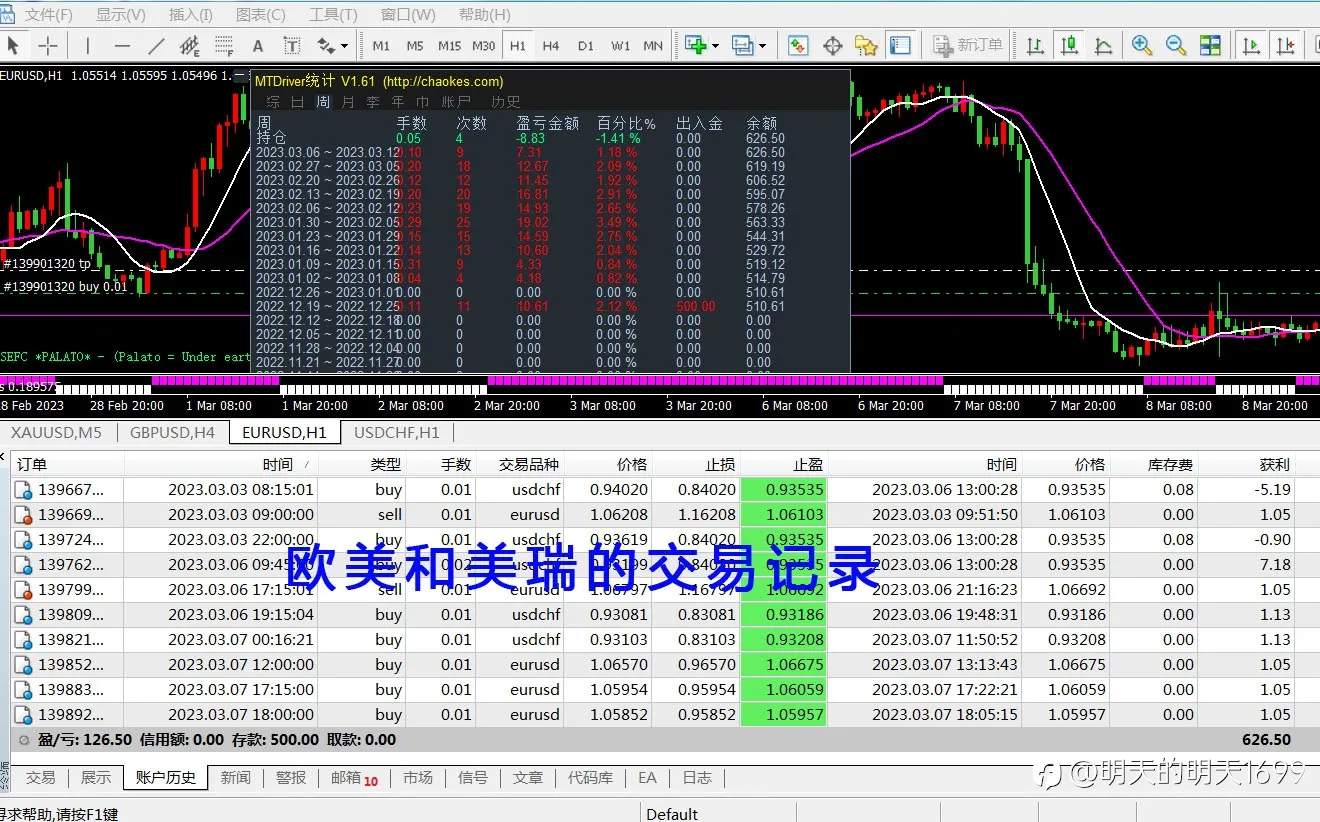Image resolution: width=1320 pixels, height=822 pixels.
Task: Select the 年 yearly stats tab in MTDriver
Action: pyautogui.click(x=398, y=101)
